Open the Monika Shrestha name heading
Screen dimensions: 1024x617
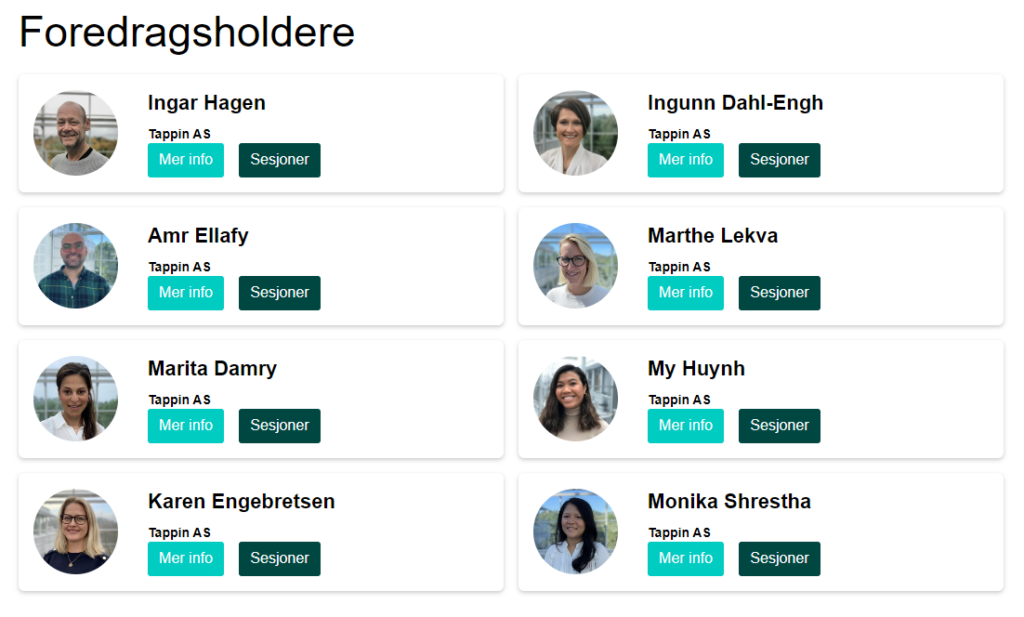click(x=729, y=501)
